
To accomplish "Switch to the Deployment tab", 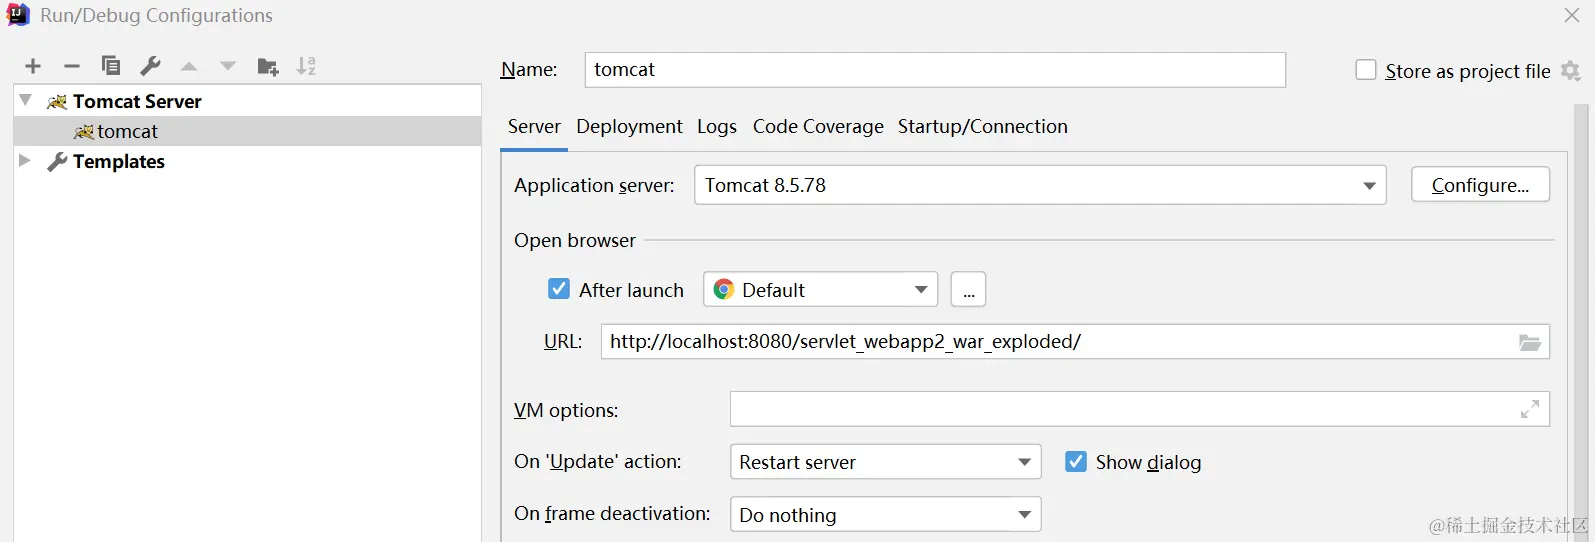I will click(x=629, y=127).
